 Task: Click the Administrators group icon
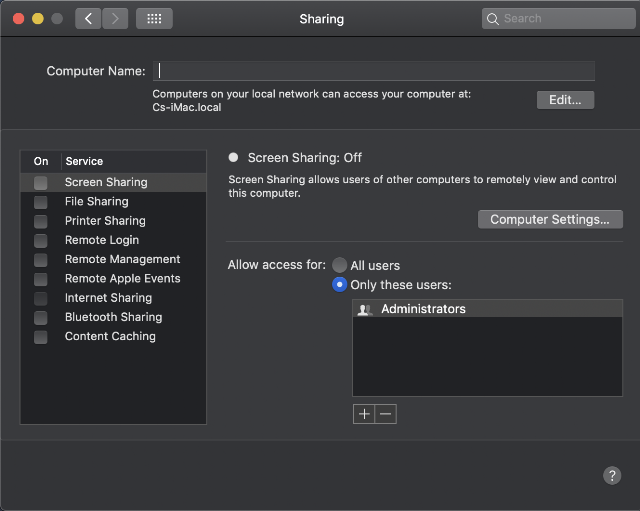364,310
